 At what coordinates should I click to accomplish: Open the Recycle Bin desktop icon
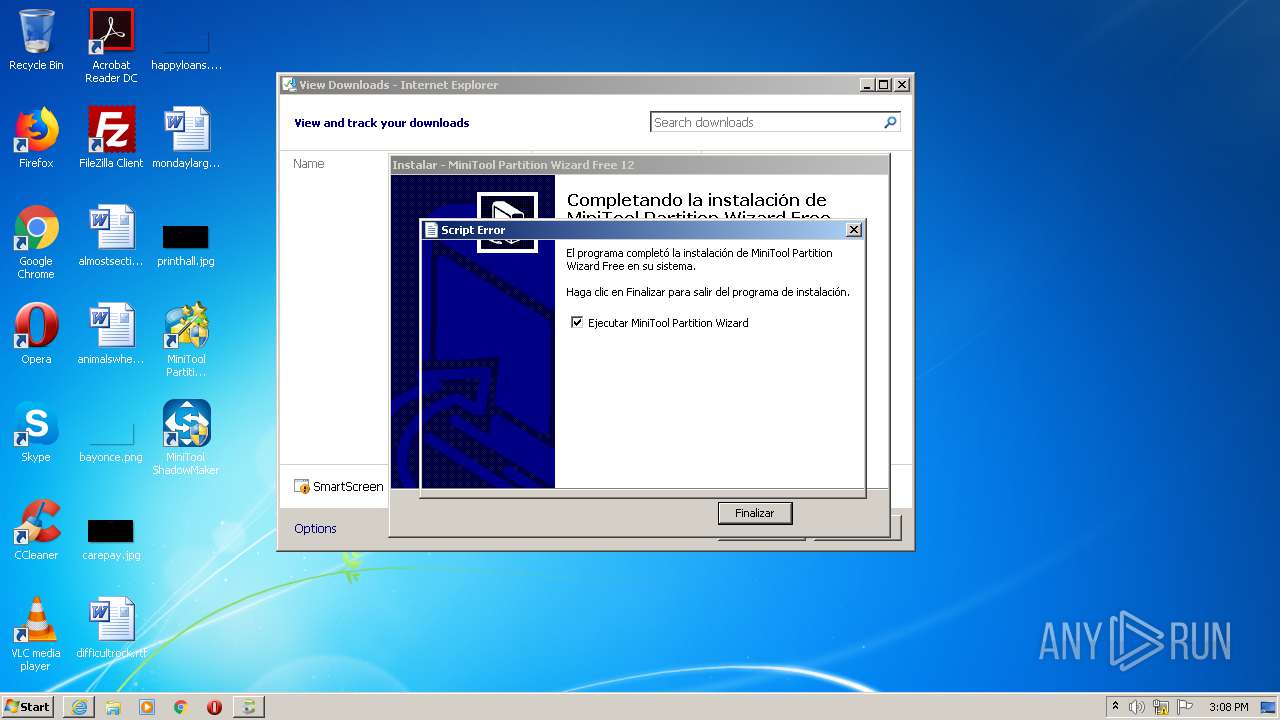point(36,40)
